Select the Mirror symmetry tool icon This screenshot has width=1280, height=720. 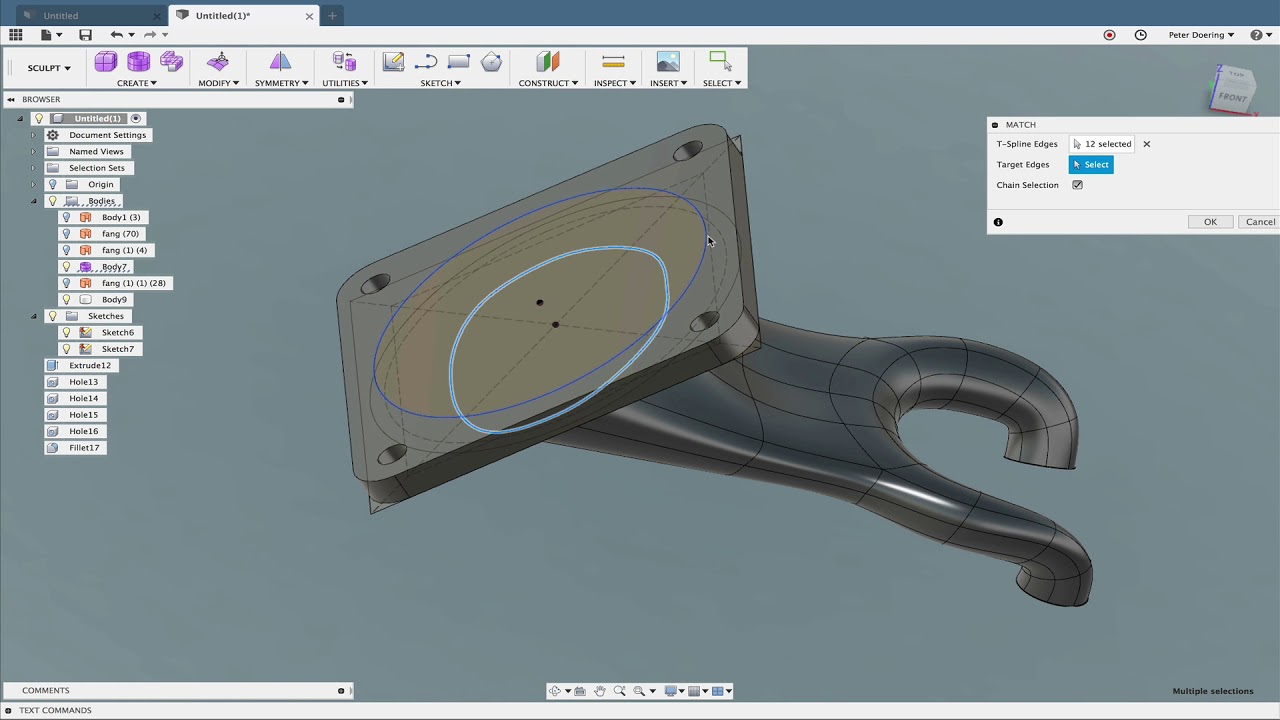[x=280, y=62]
